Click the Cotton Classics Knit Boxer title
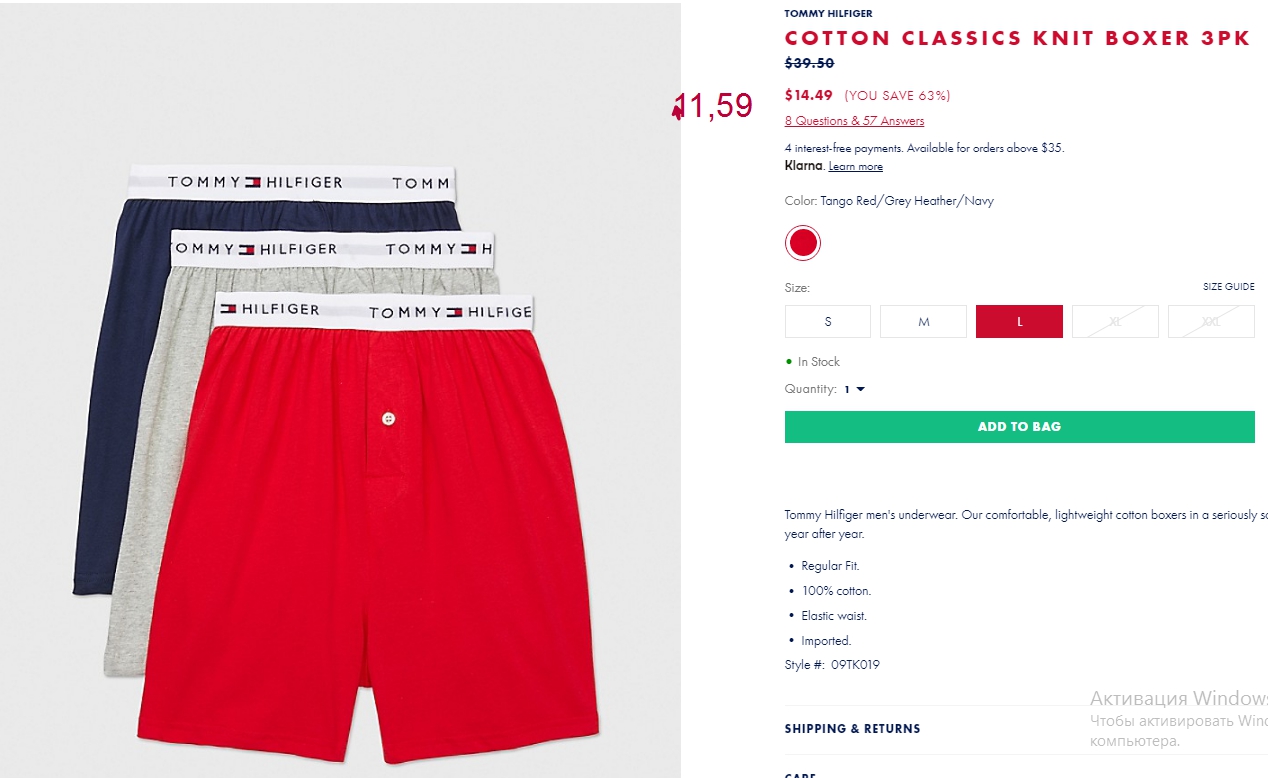The height and width of the screenshot is (778, 1268). tap(1018, 39)
